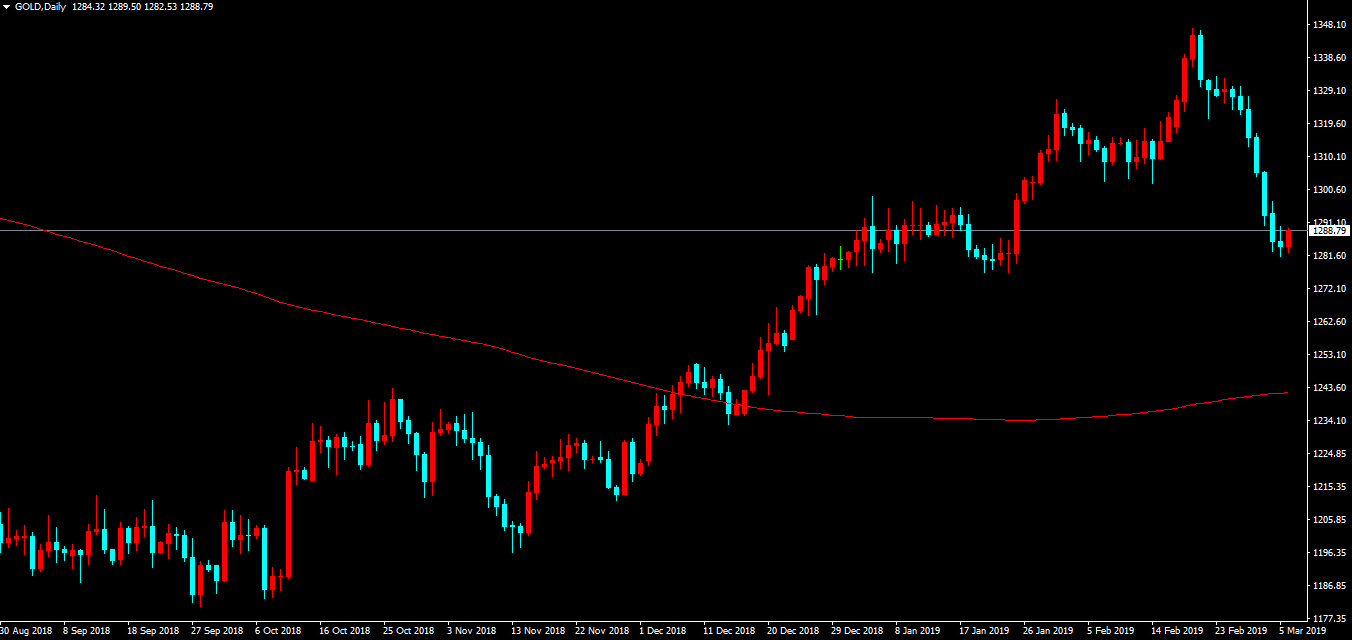Click the 3 Nov 2018 date label

471,631
